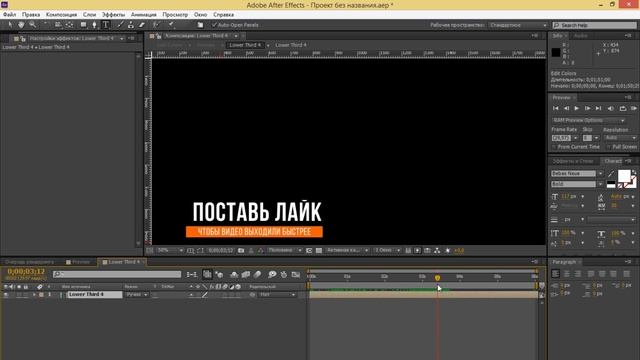Click the white fill color swatch
640x360 pixels.
point(624,176)
